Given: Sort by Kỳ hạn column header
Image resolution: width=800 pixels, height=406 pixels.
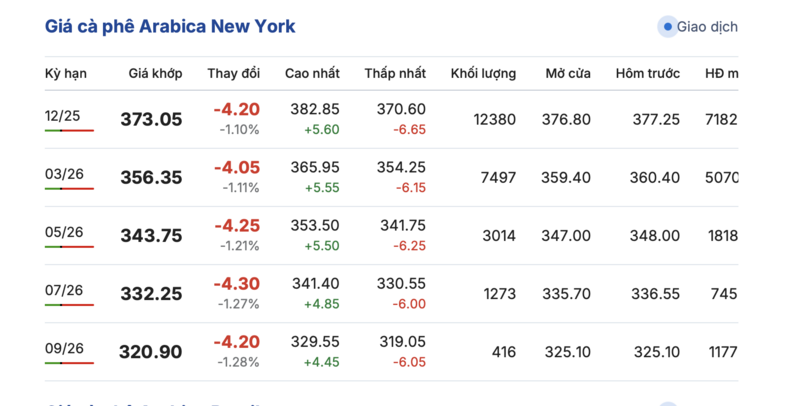Looking at the screenshot, I should click(65, 73).
